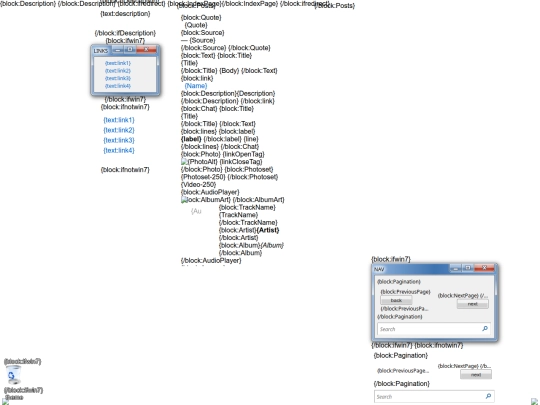Click the LINKS window title bar text
The image size is (540, 405).
click(101, 51)
